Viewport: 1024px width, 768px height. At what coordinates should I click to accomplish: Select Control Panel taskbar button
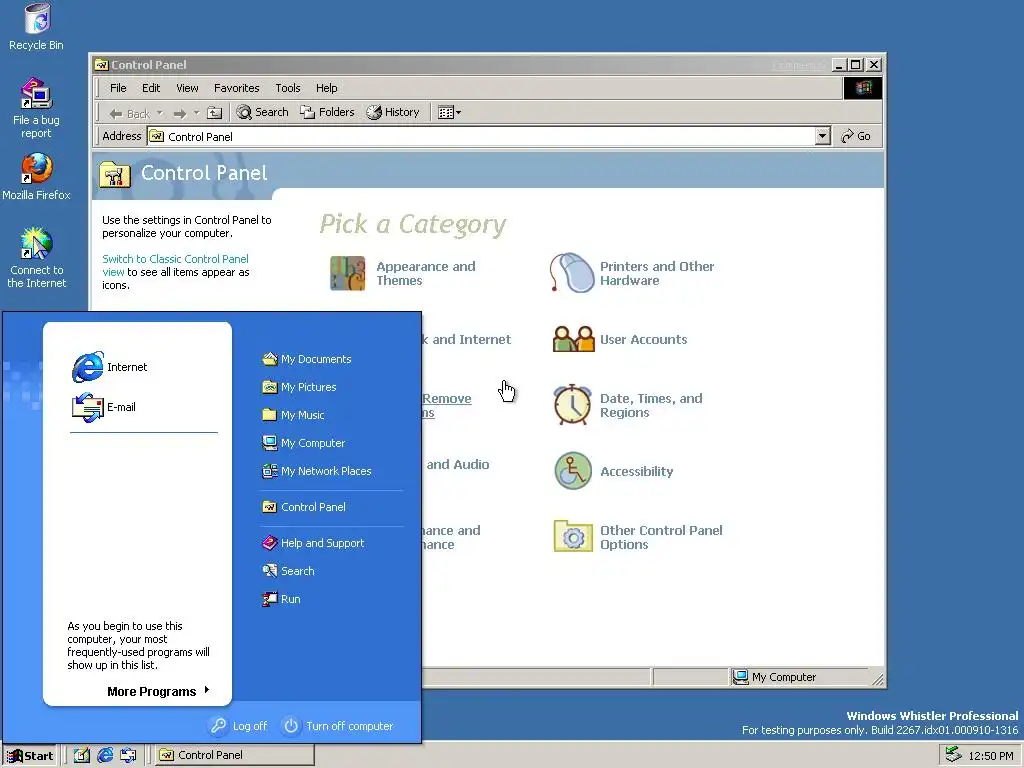pyautogui.click(x=235, y=756)
